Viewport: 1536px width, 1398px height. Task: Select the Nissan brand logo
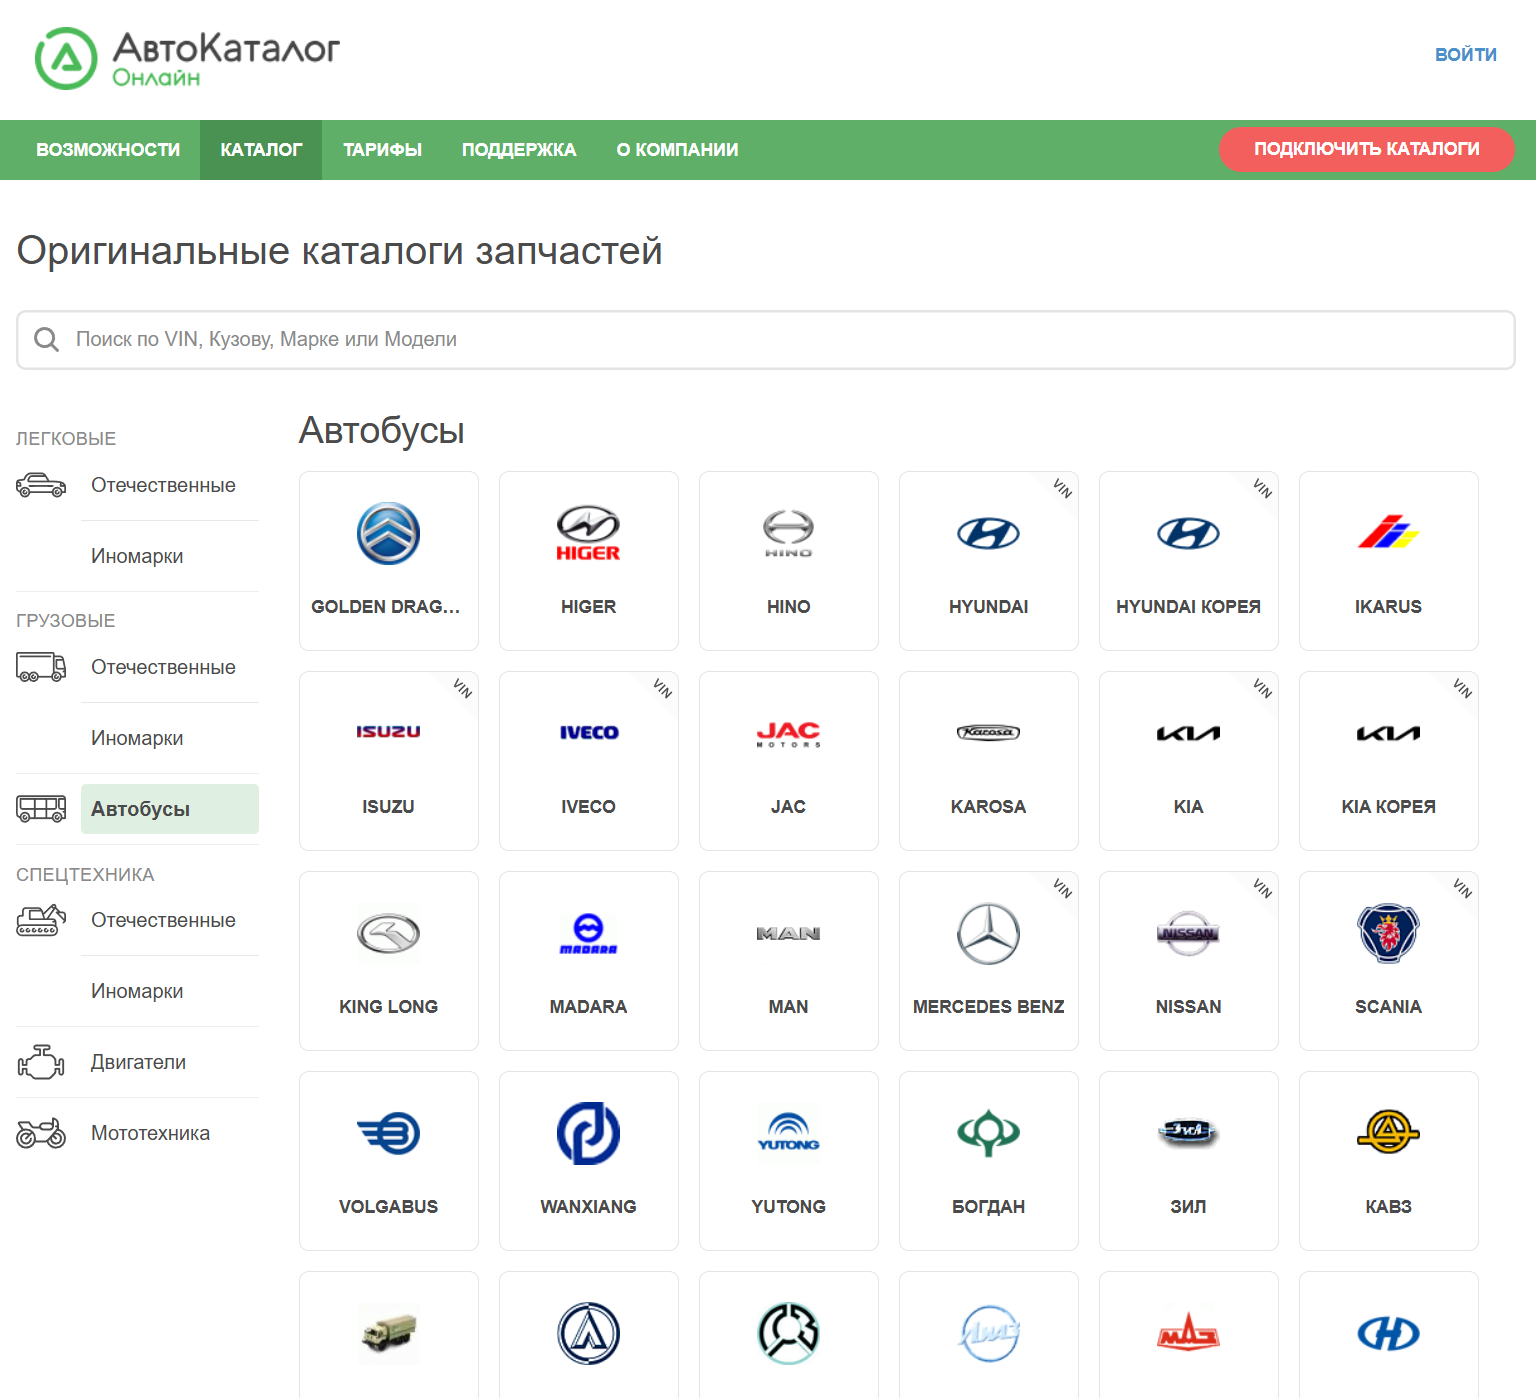(x=1189, y=934)
